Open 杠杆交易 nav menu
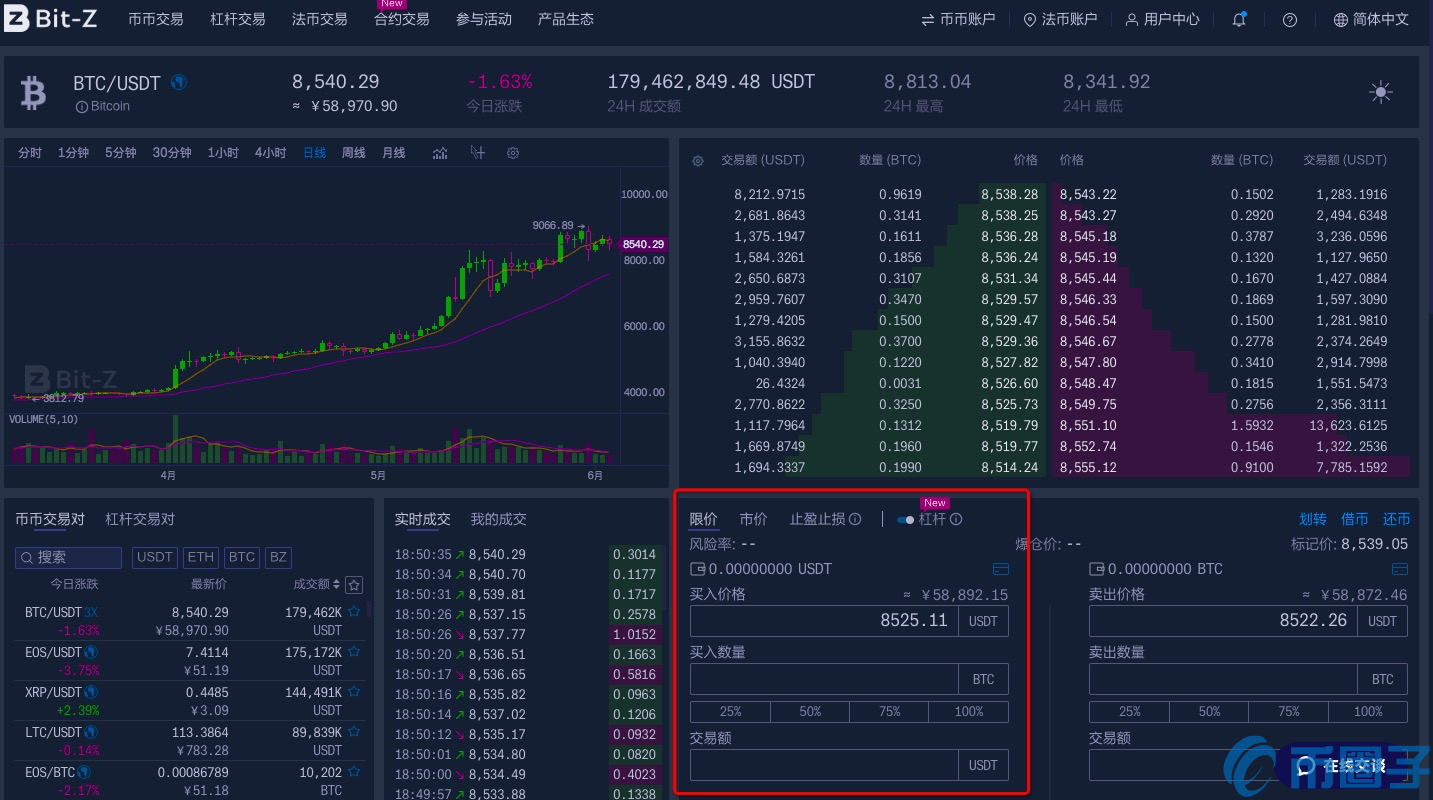The image size is (1433, 800). click(x=238, y=19)
